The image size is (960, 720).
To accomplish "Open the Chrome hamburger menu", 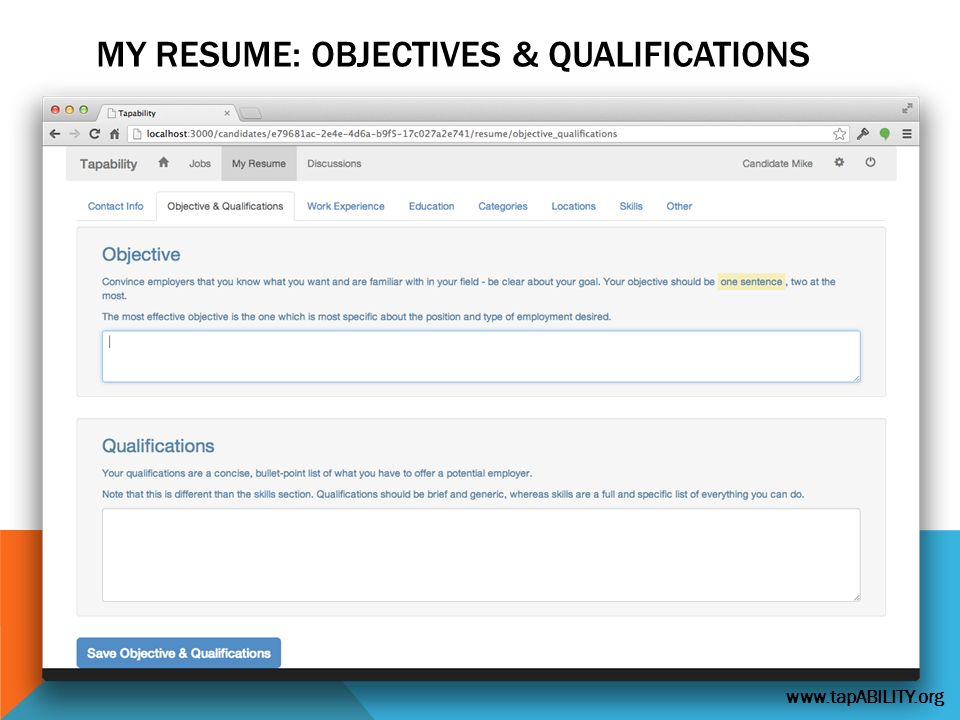I will click(907, 133).
